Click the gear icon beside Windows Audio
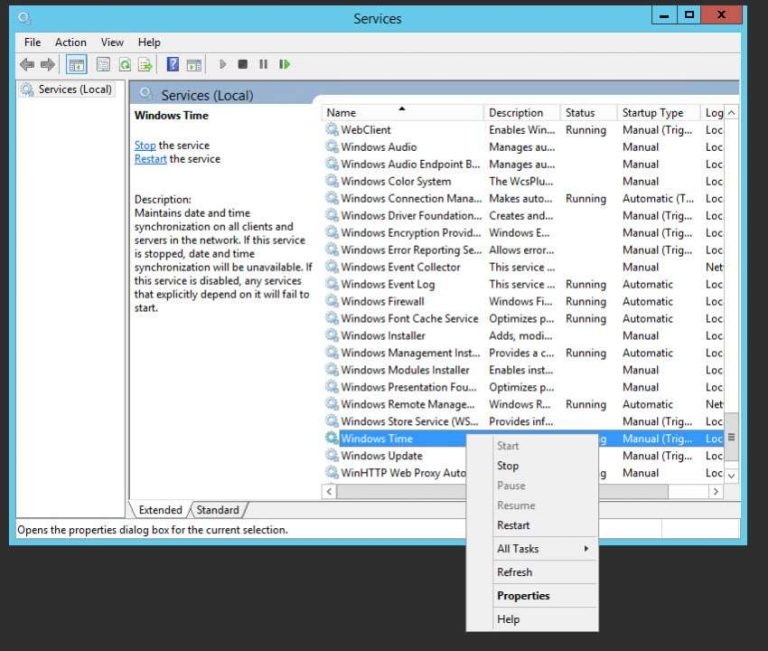 (x=332, y=146)
